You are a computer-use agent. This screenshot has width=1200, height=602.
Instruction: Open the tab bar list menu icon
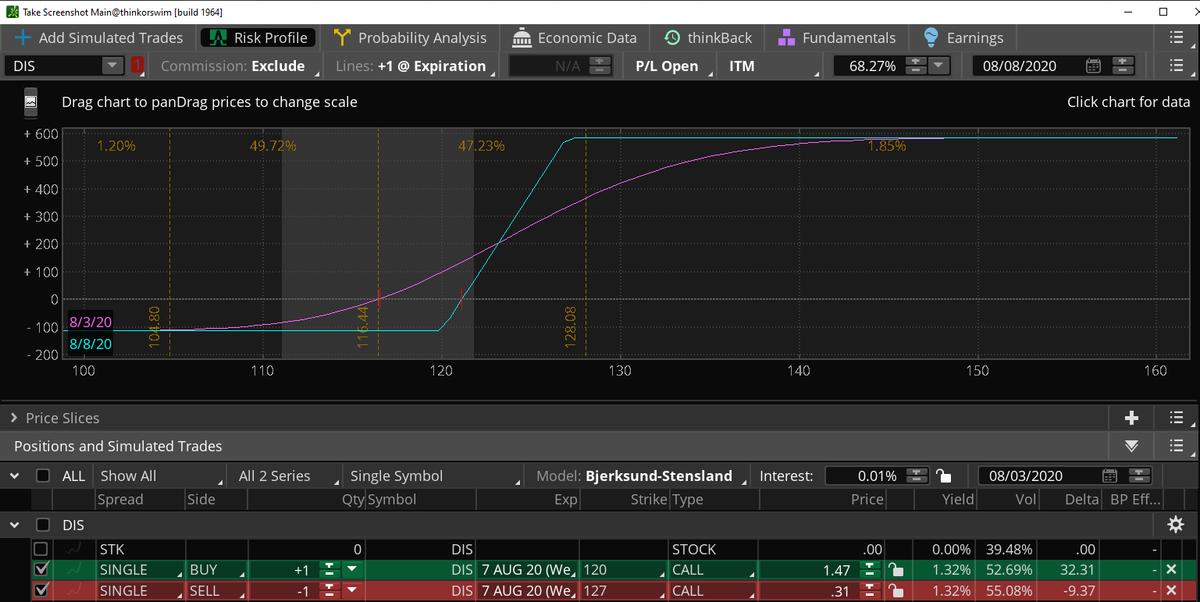(1176, 38)
